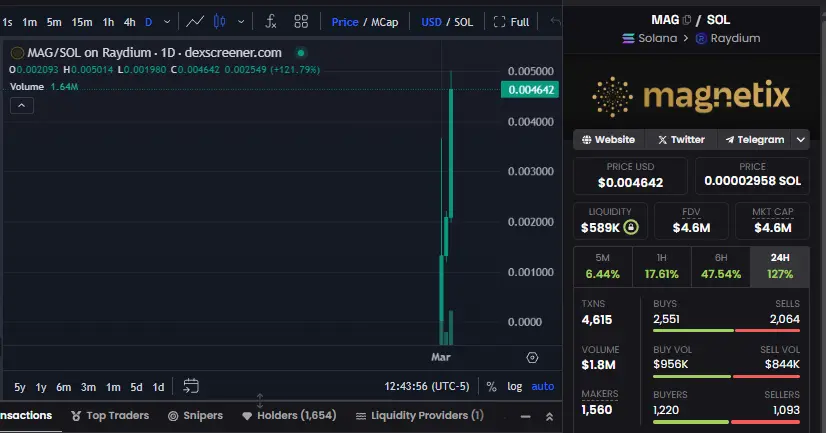
Task: Click the liquidity lock icon
Action: point(631,228)
